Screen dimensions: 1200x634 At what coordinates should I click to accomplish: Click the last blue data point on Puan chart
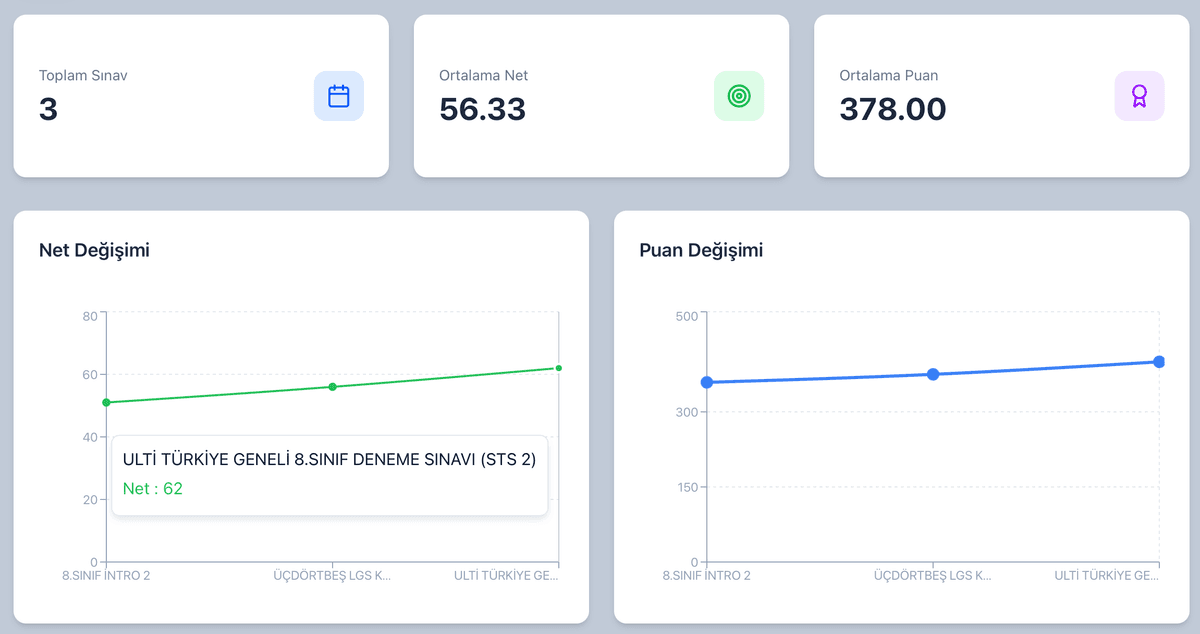[1159, 362]
